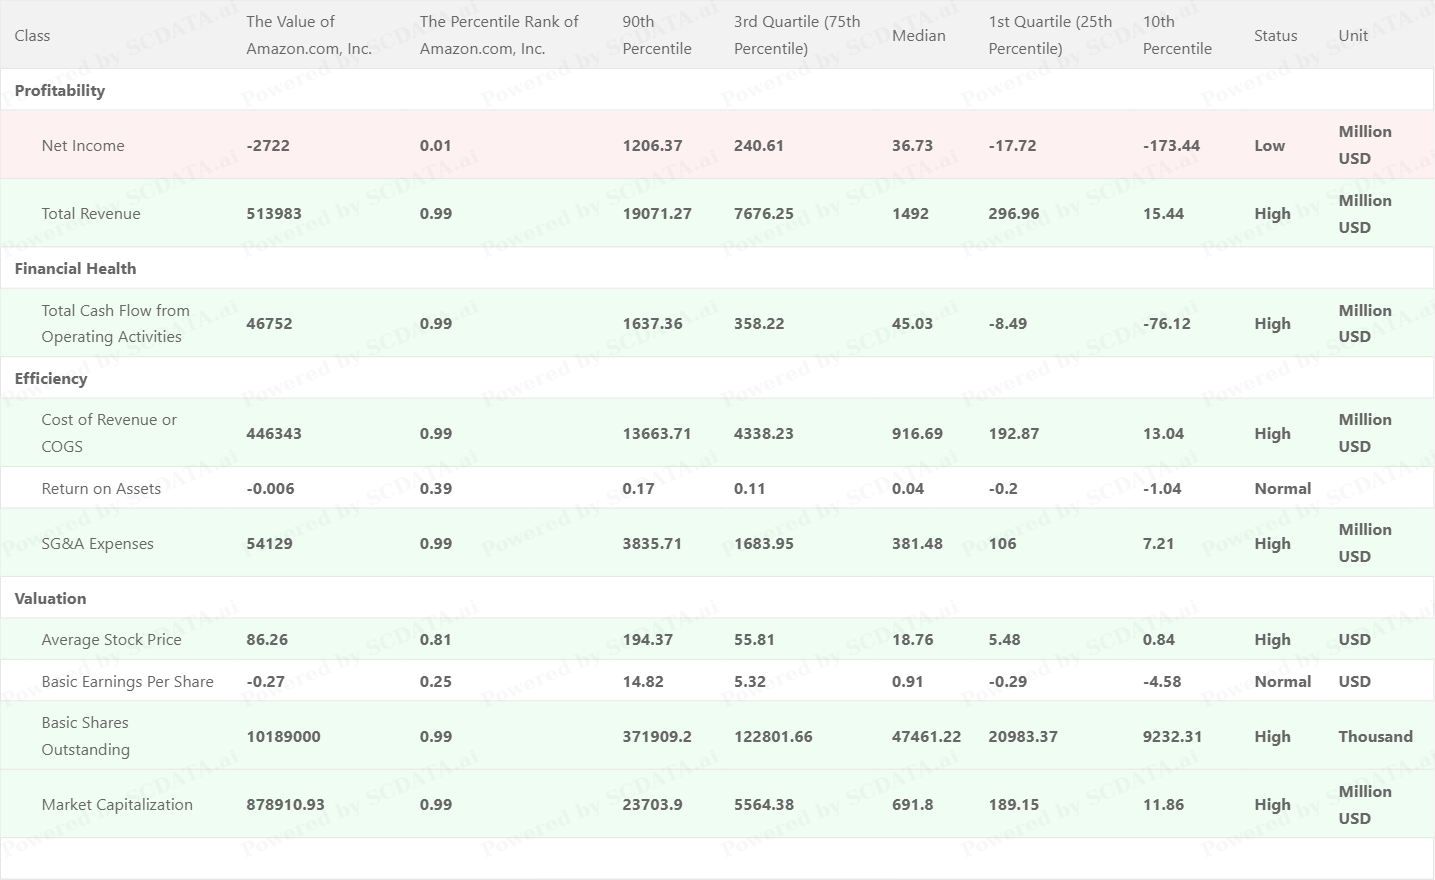Click Basic Shares median value 47461.22
This screenshot has width=1435, height=880.
click(926, 736)
